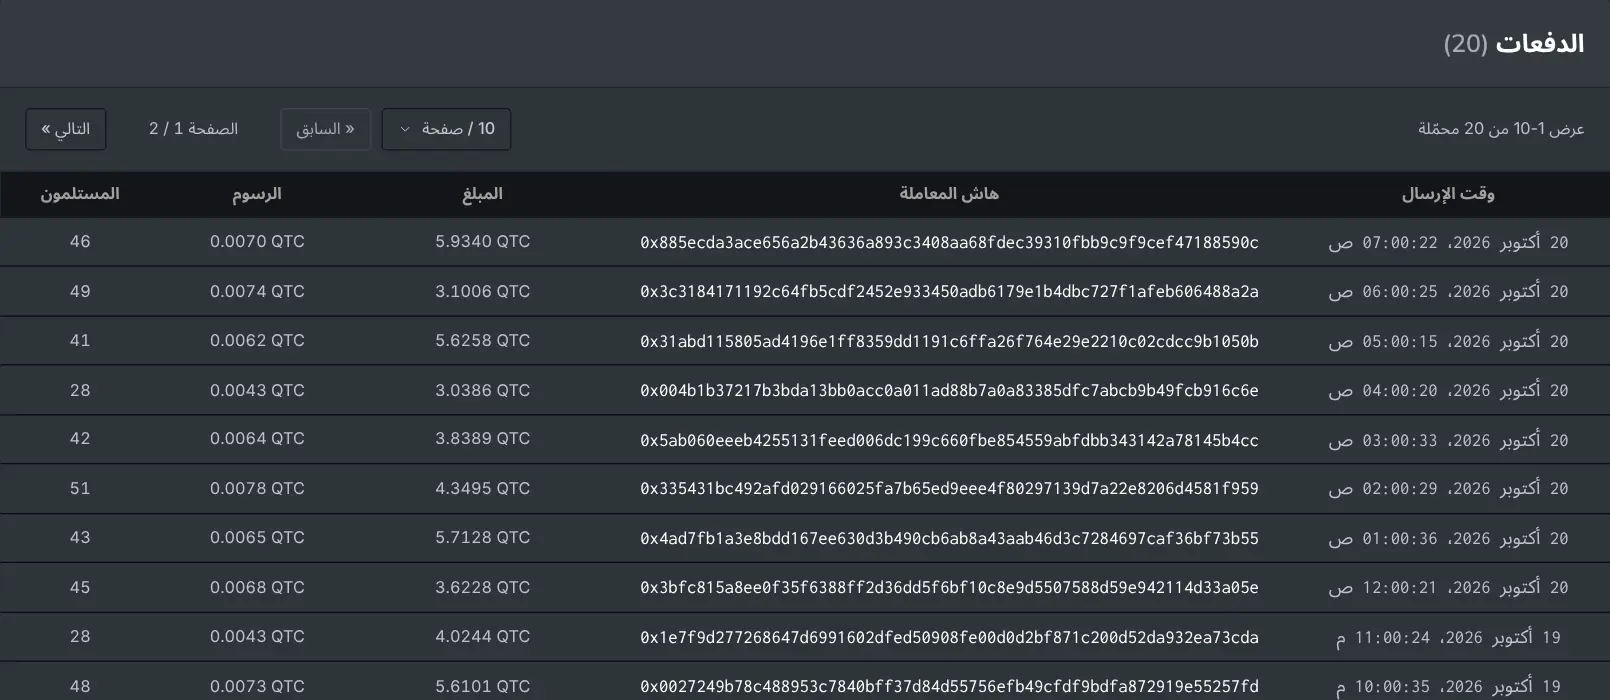Click the 11:00:24 م send time
Viewport: 1610px width, 700px height.
(1448, 638)
